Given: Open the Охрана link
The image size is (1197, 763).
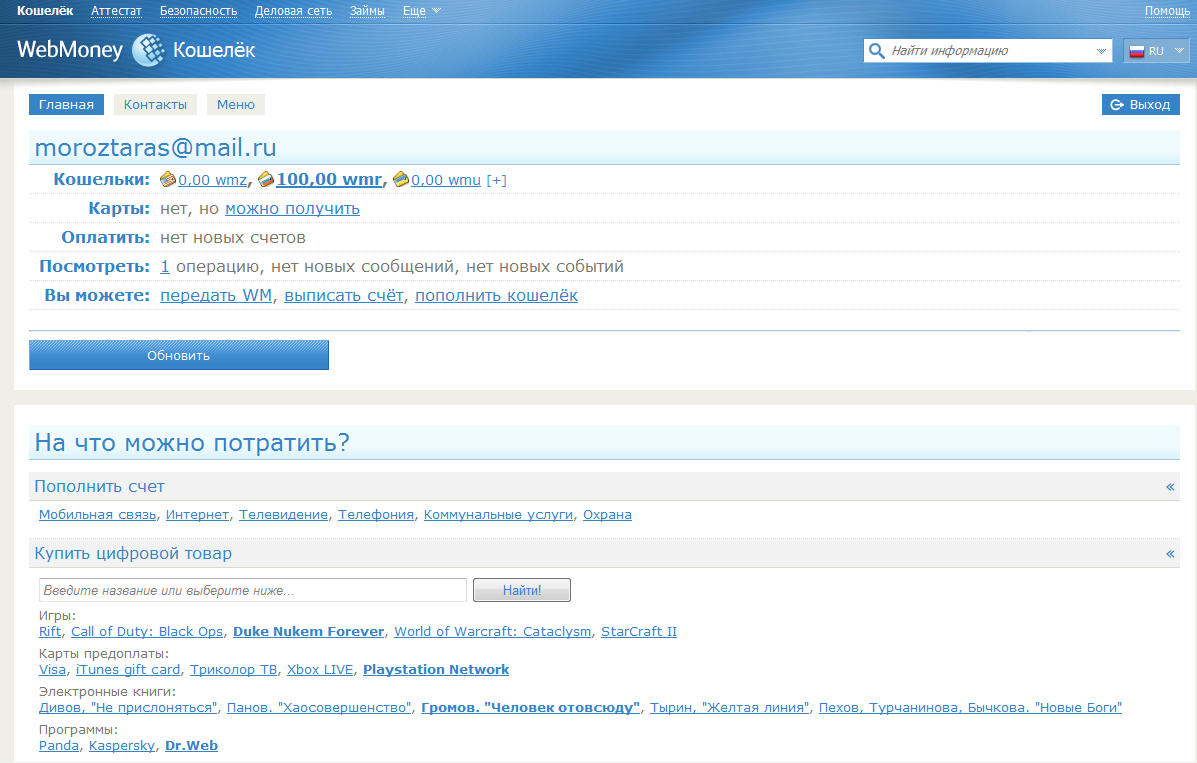Looking at the screenshot, I should coord(608,515).
